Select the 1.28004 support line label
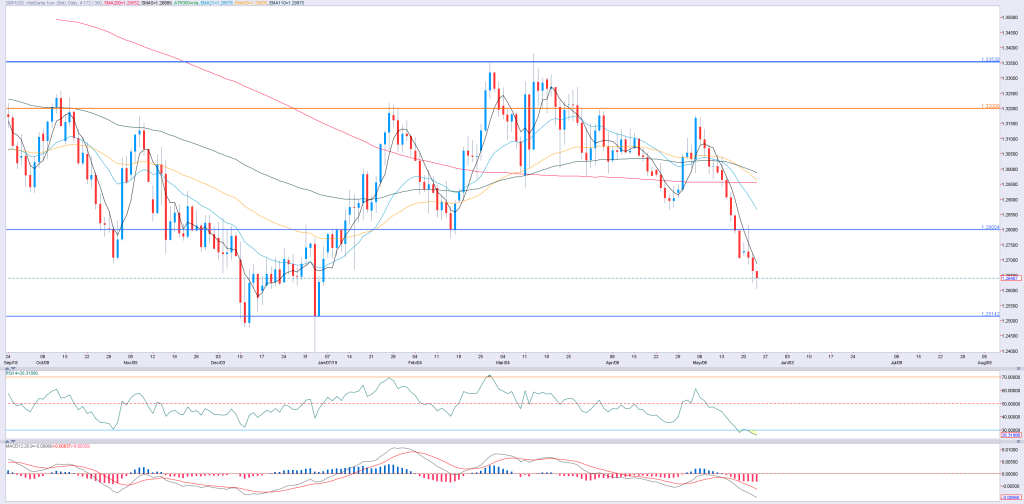Screen dimensions: 1024x504 (x=990, y=227)
